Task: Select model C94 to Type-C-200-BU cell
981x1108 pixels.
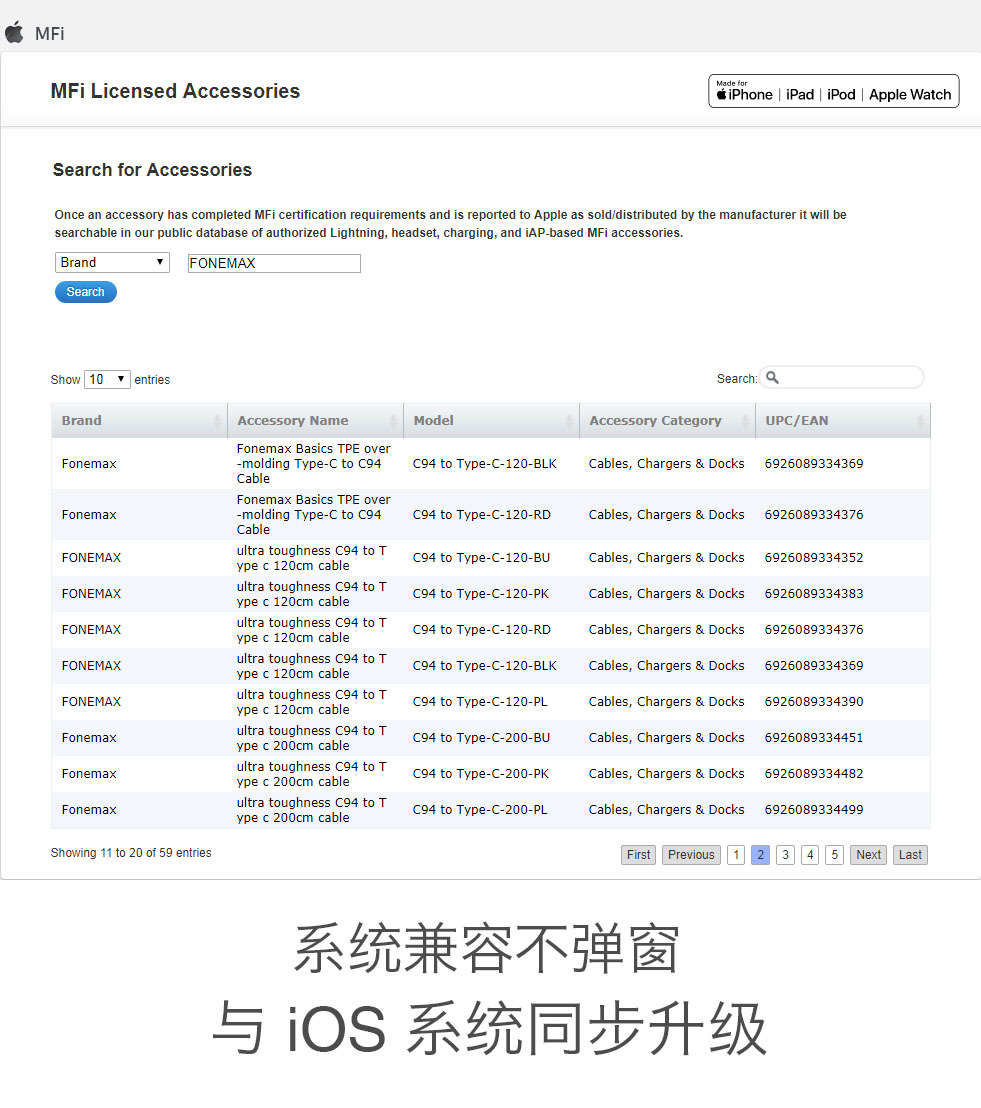Action: 481,738
